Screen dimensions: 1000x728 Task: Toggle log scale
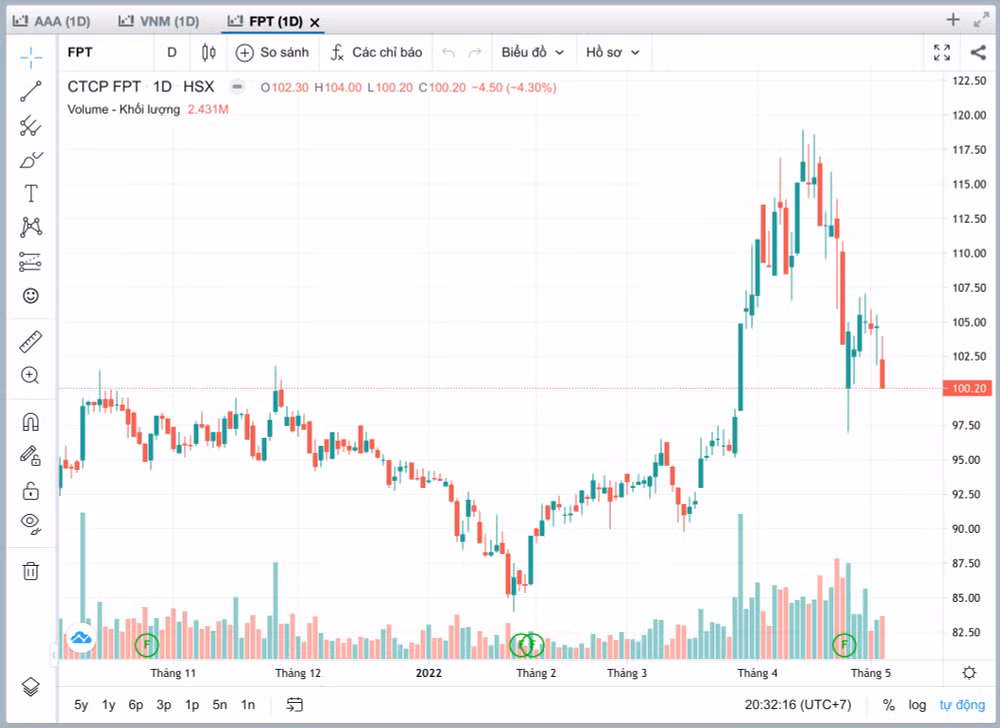917,704
